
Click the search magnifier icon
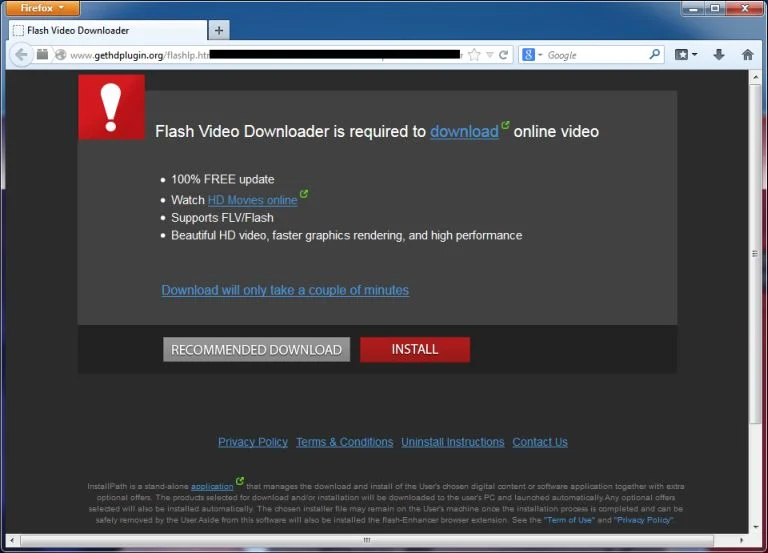coord(655,54)
